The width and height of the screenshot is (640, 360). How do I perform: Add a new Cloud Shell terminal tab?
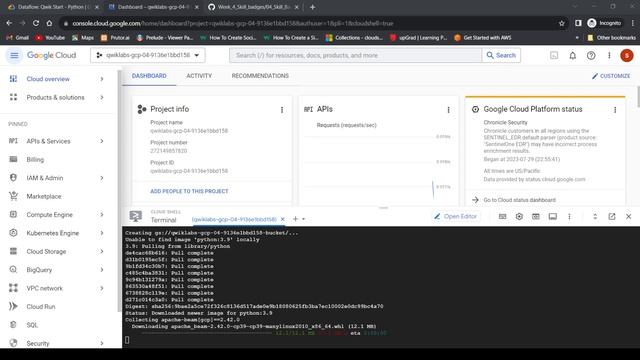tap(295, 219)
